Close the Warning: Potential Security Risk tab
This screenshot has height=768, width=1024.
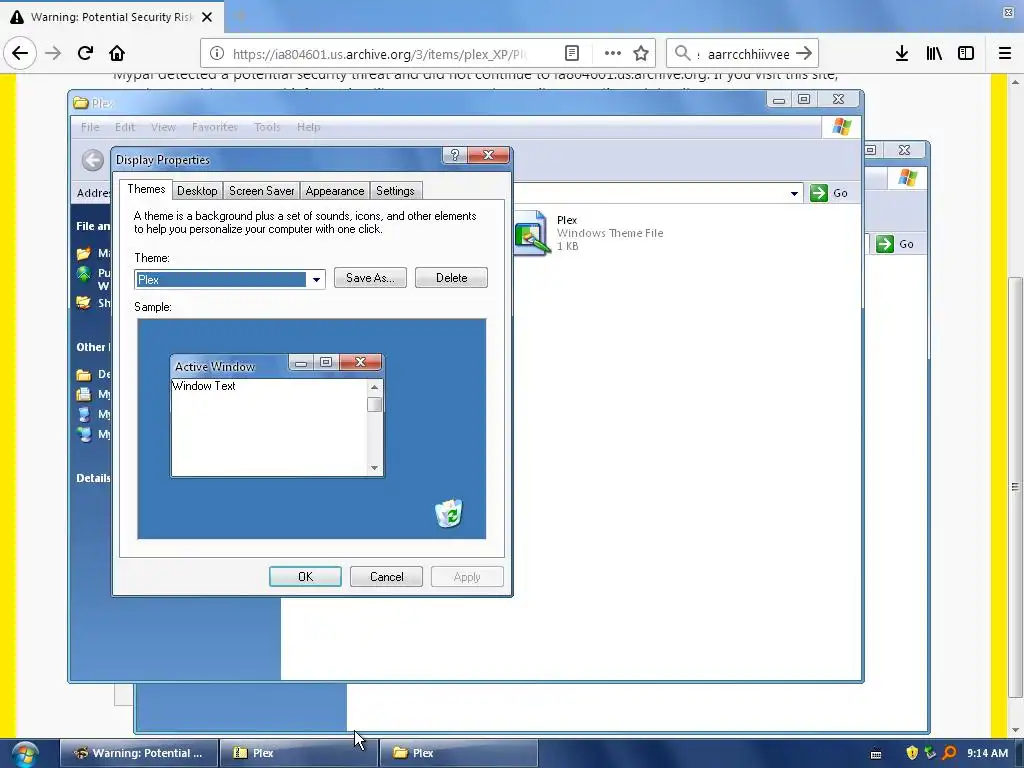point(207,17)
